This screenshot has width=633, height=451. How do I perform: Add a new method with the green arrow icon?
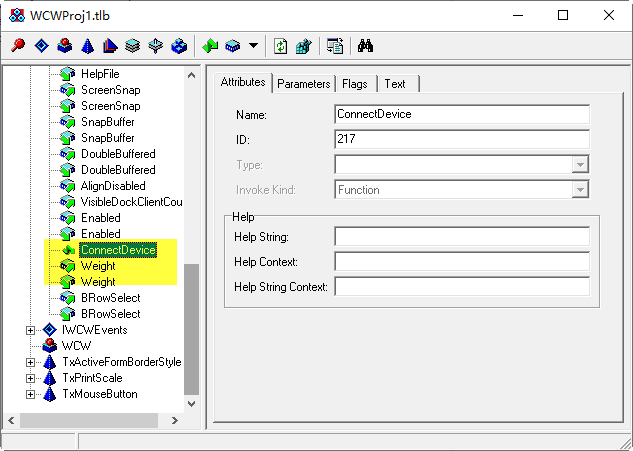click(210, 46)
